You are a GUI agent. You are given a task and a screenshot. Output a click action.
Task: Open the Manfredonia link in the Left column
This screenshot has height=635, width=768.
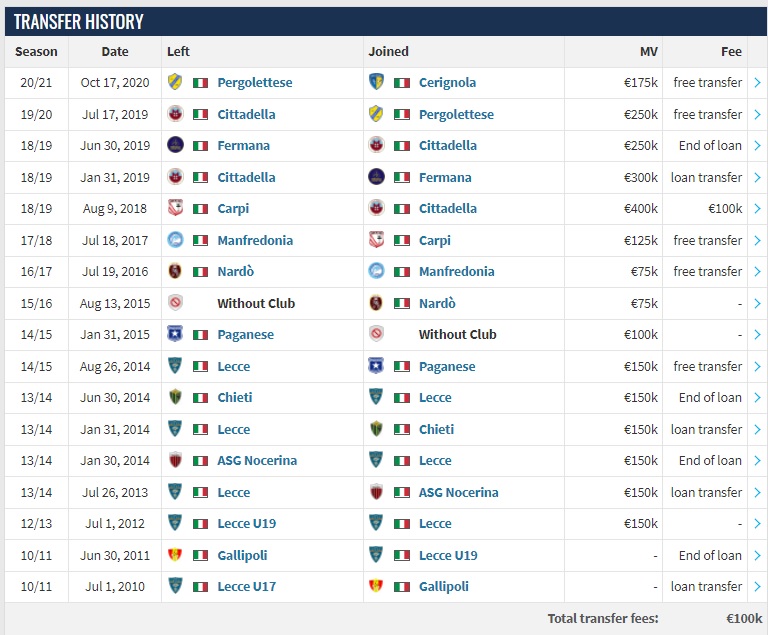tap(255, 240)
